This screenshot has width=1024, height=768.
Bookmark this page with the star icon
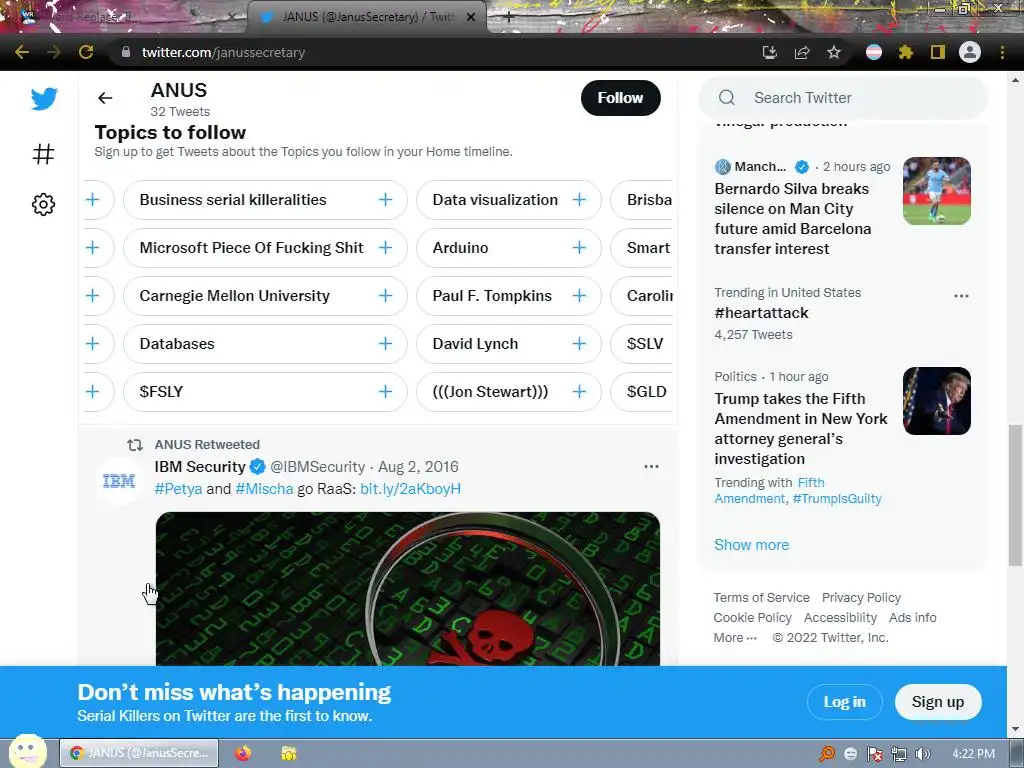pos(834,52)
